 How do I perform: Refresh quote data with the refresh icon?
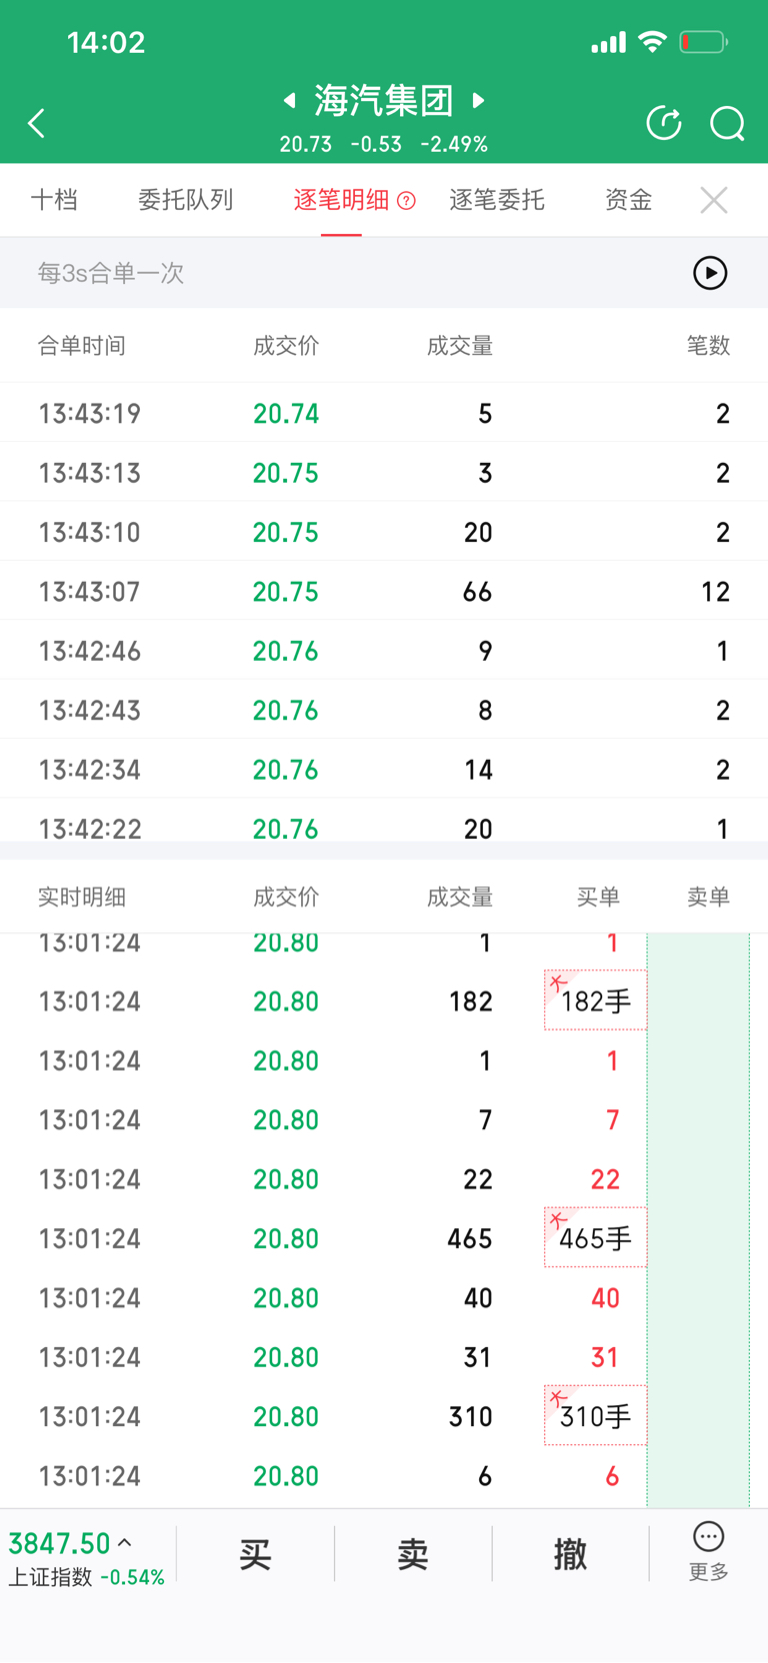click(664, 123)
